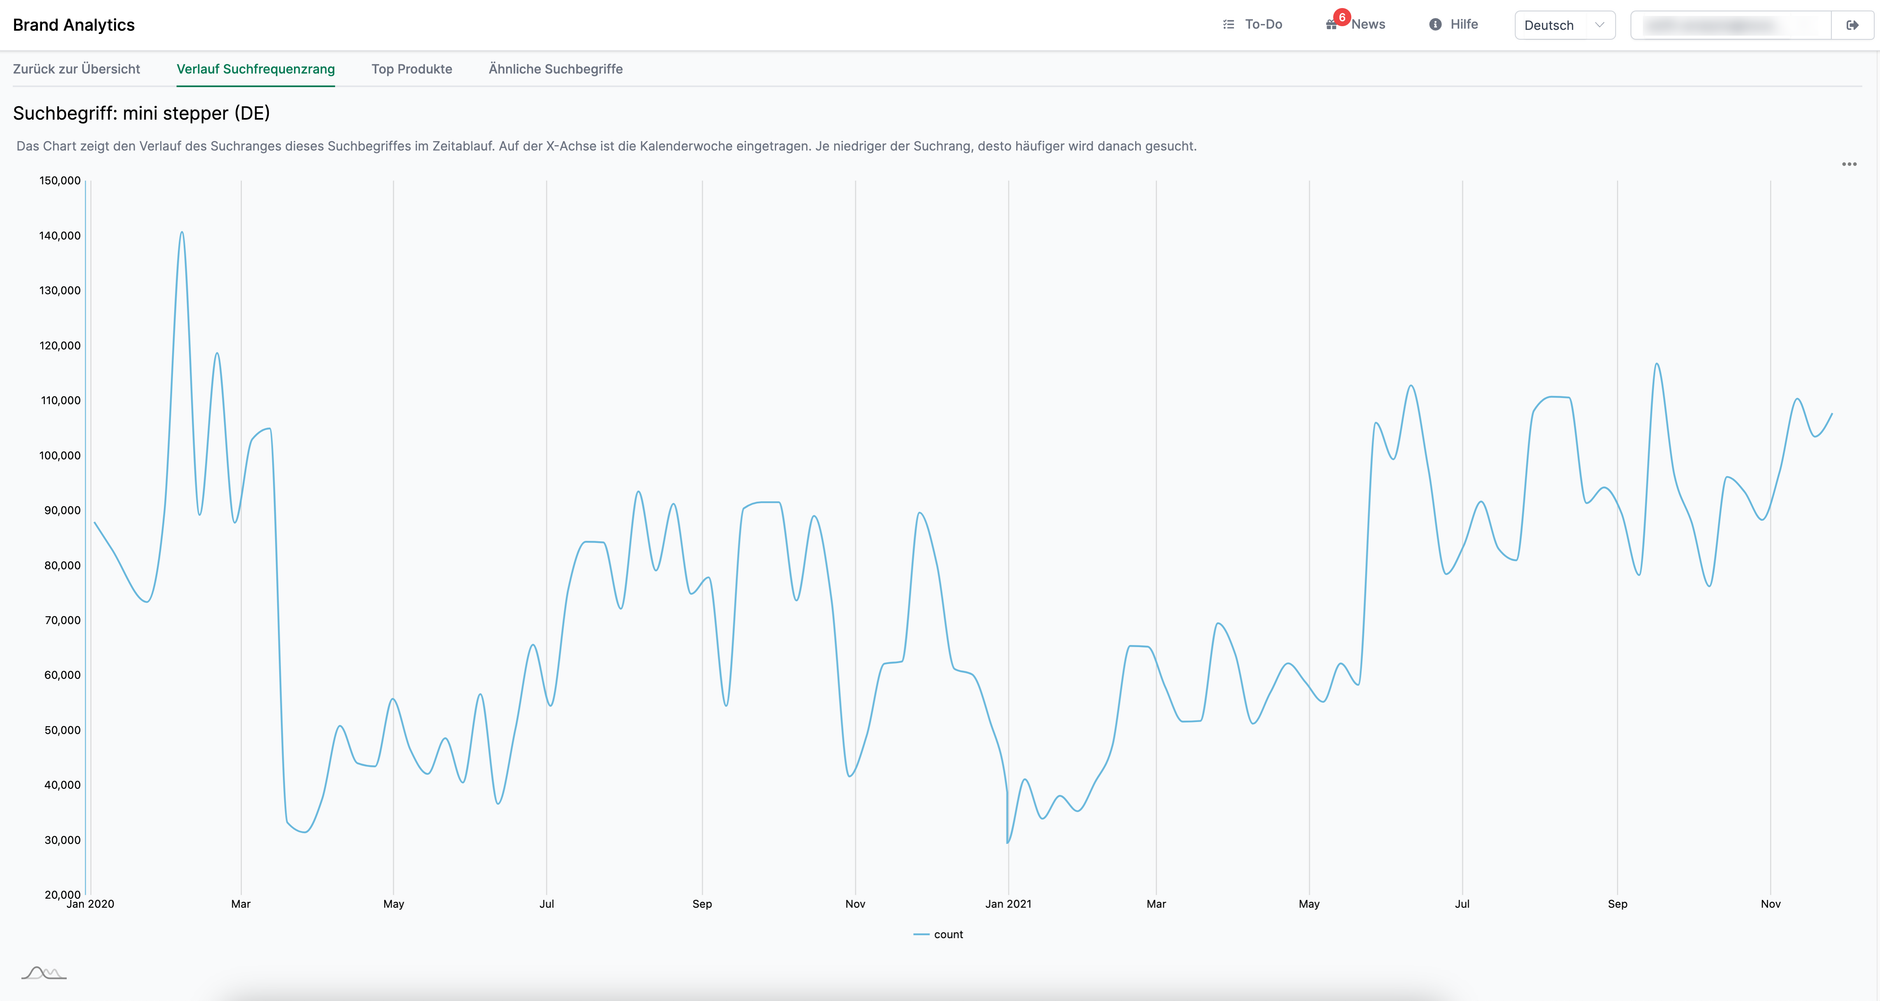The width and height of the screenshot is (1880, 1001).
Task: Open the Hilfe help link
Action: [x=1464, y=25]
